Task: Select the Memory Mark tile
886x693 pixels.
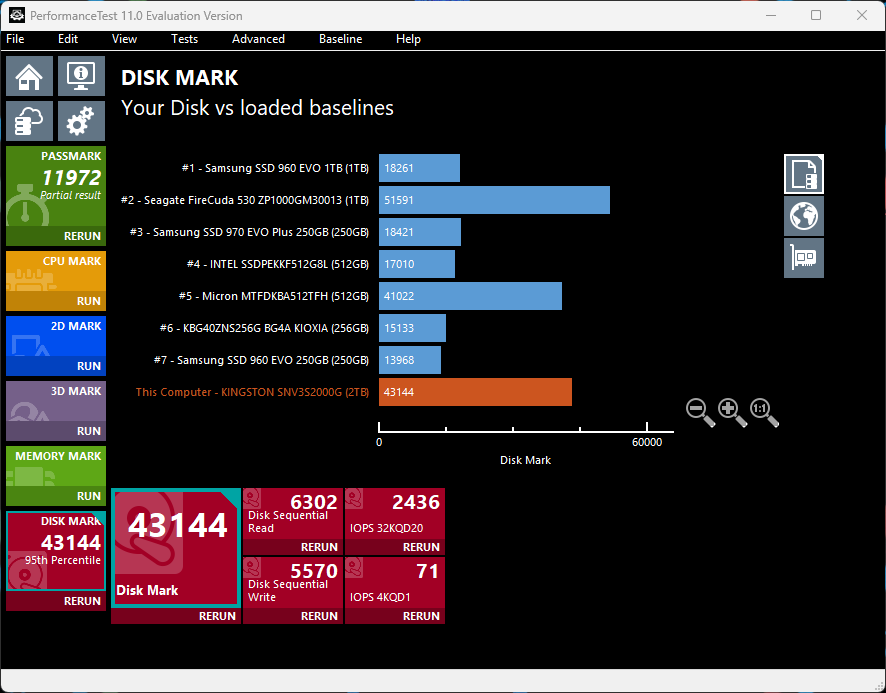Action: tap(56, 466)
